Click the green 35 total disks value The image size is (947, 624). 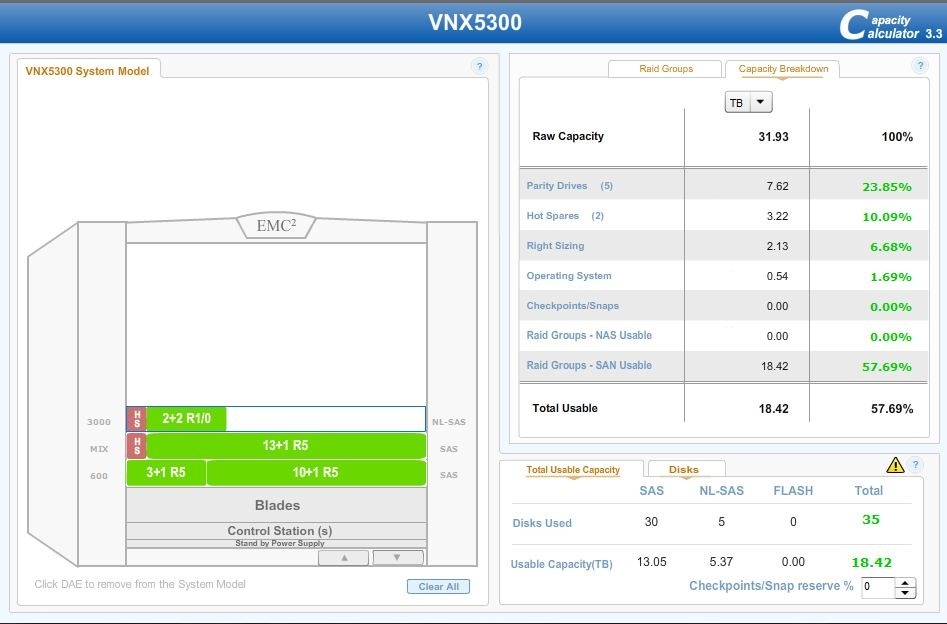870,519
